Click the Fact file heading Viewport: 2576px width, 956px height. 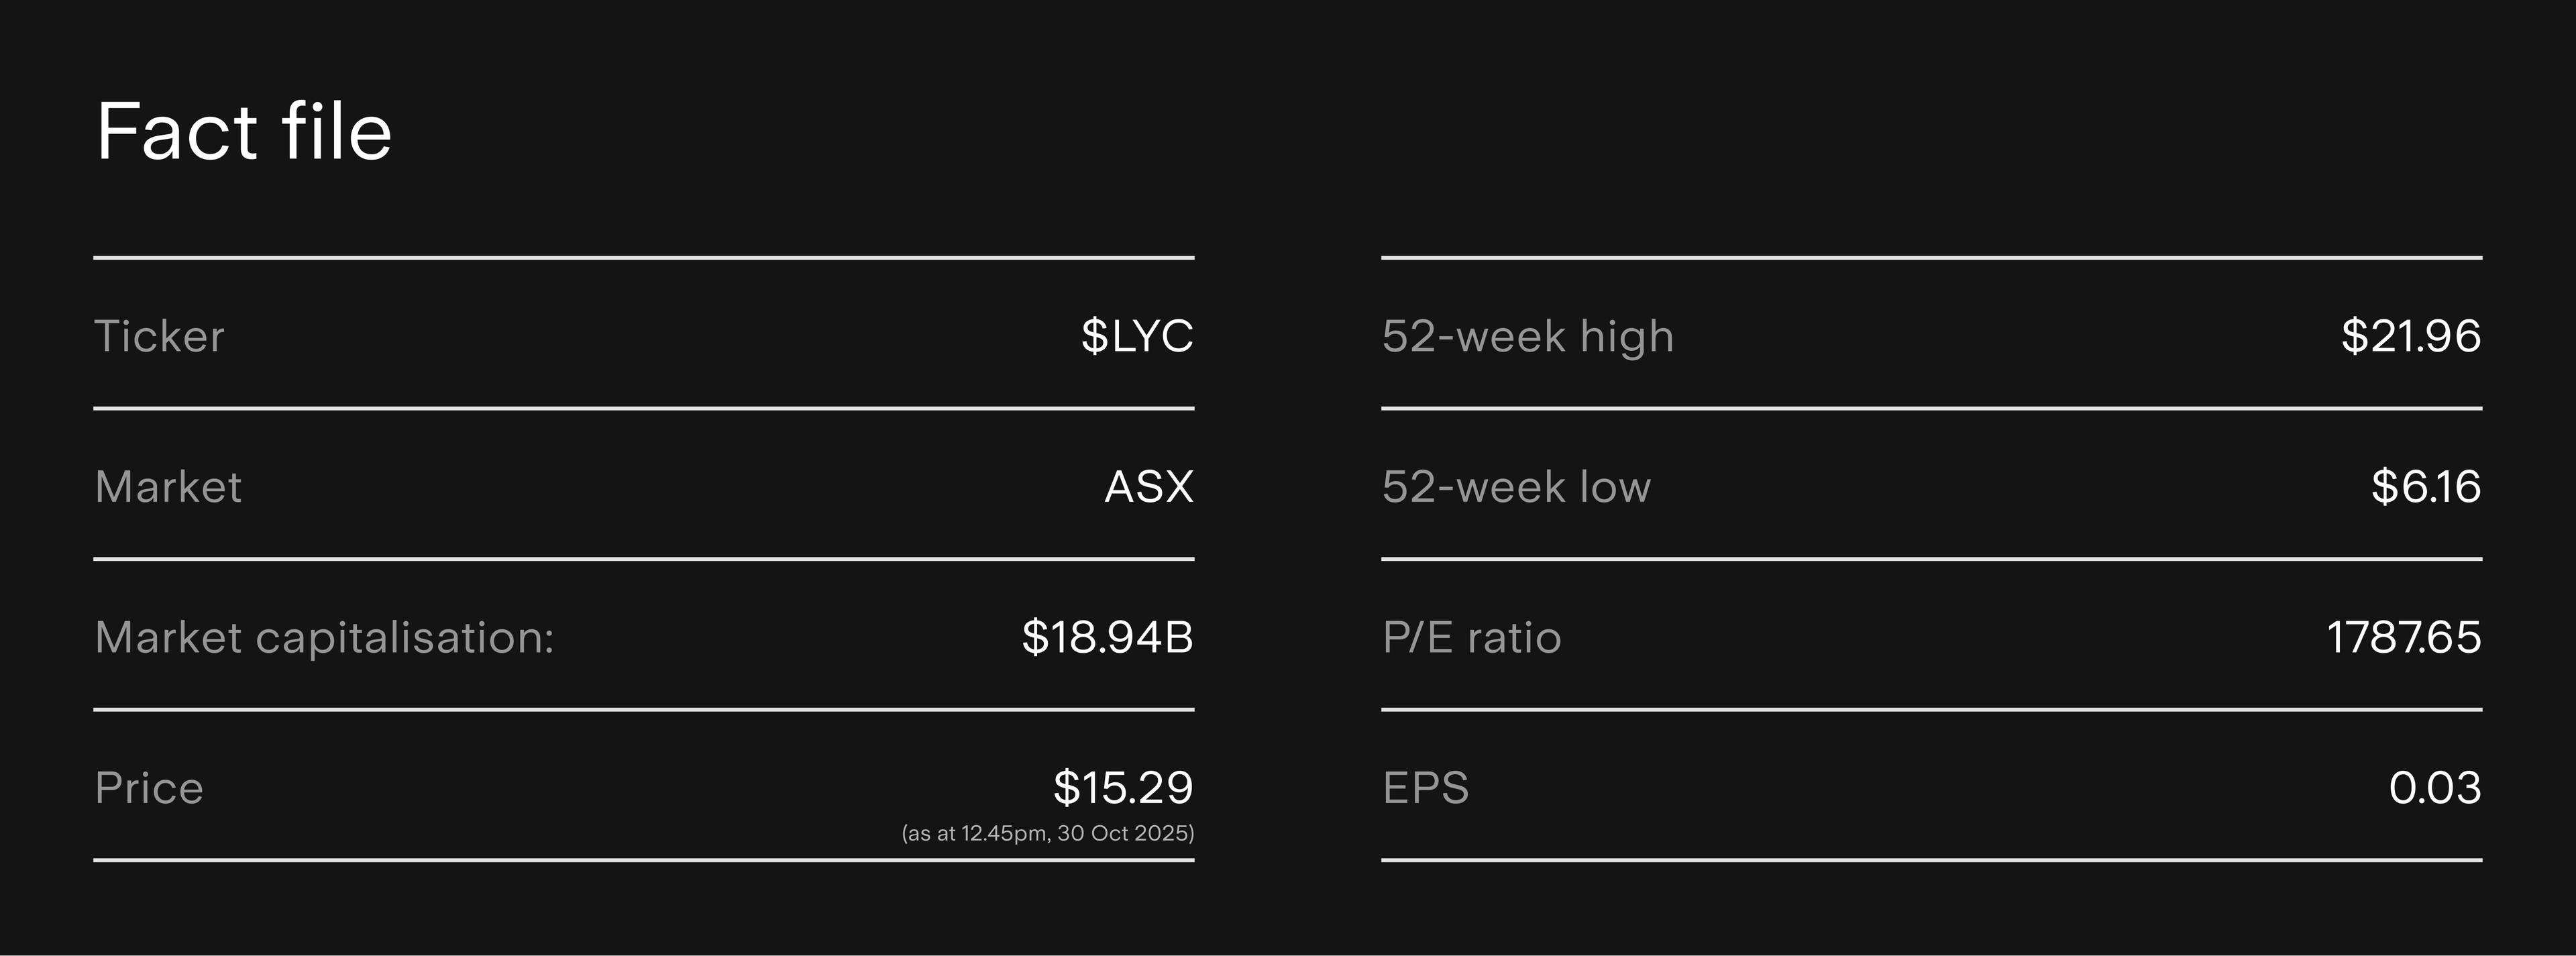point(244,132)
